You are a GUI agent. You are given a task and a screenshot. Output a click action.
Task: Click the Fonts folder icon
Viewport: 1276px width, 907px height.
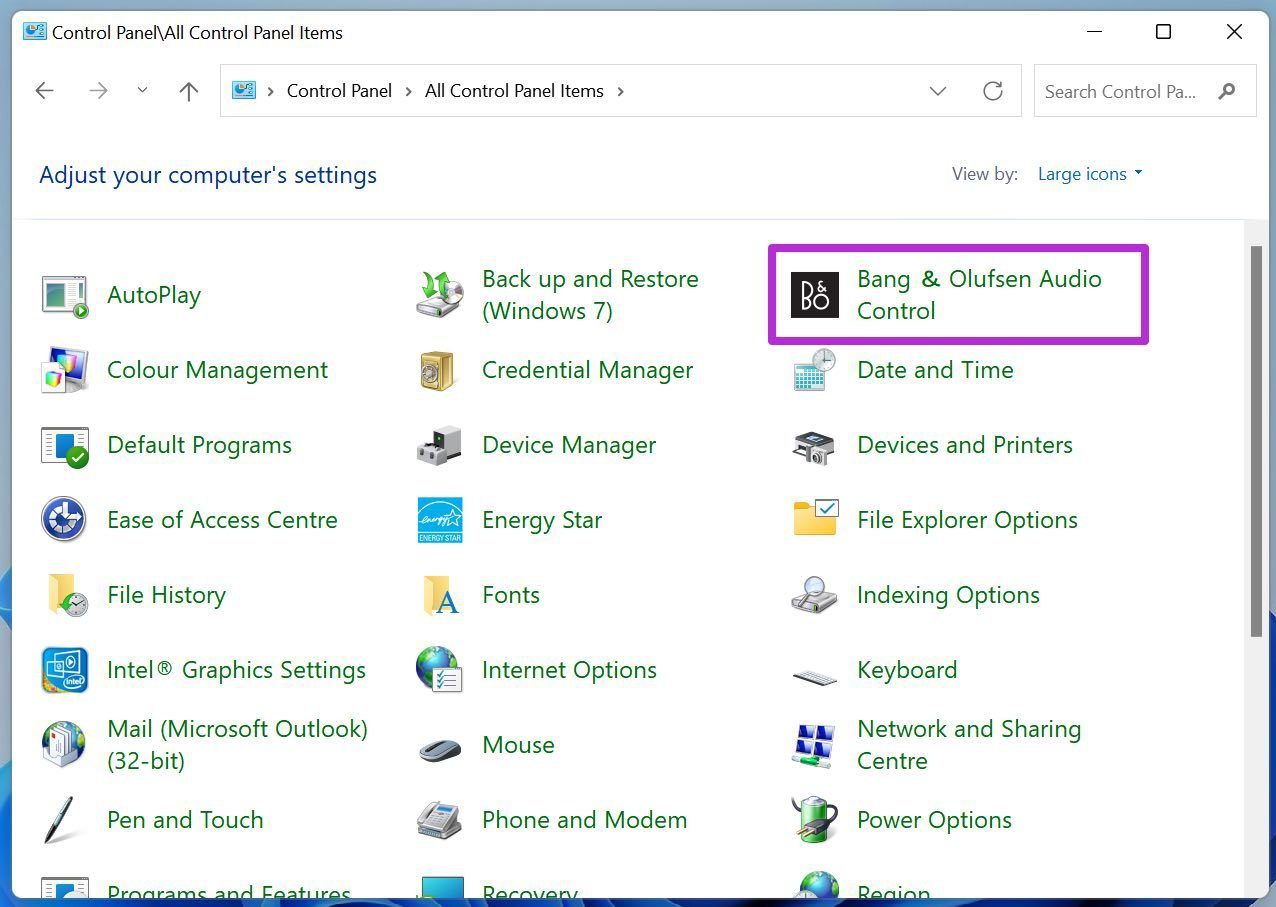pyautogui.click(x=441, y=595)
